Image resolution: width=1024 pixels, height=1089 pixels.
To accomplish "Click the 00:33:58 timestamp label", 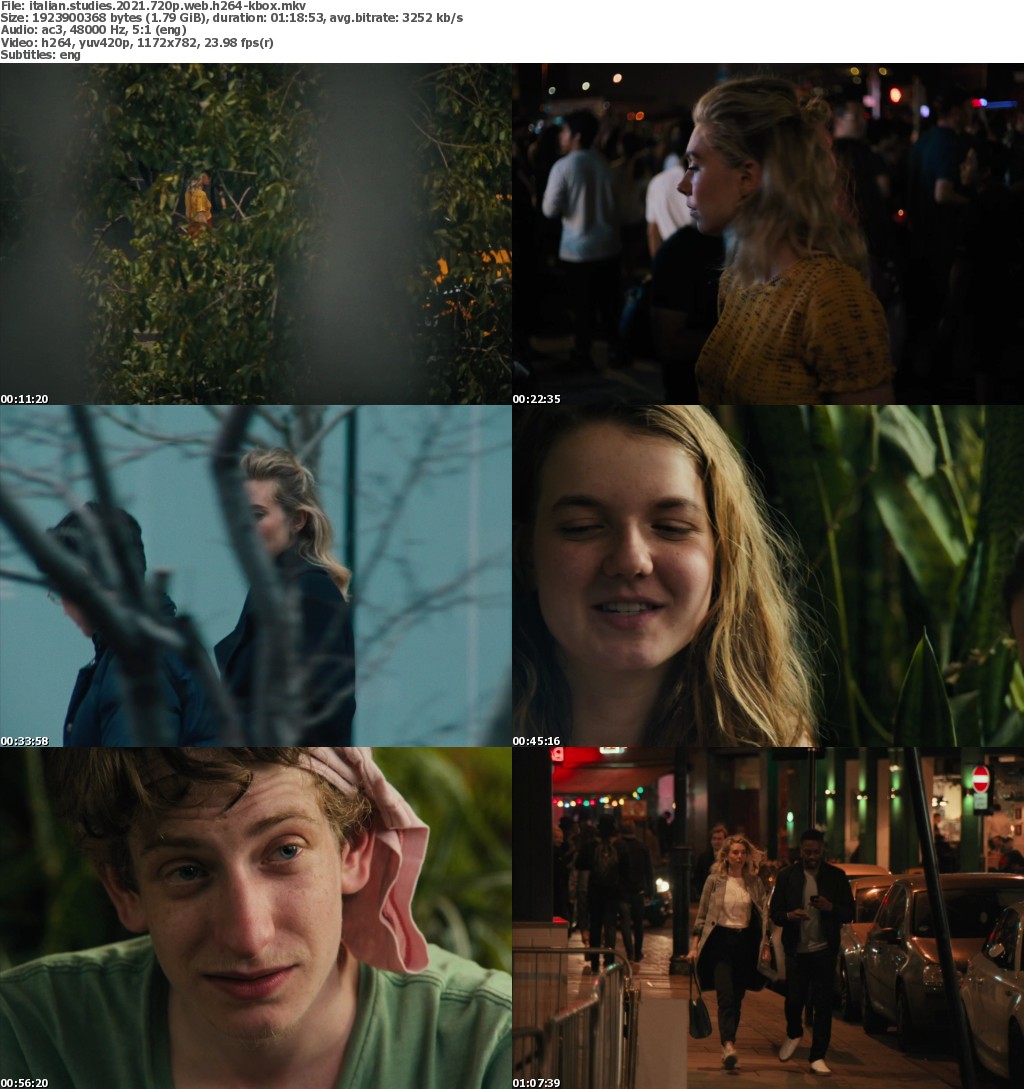I will coord(24,741).
